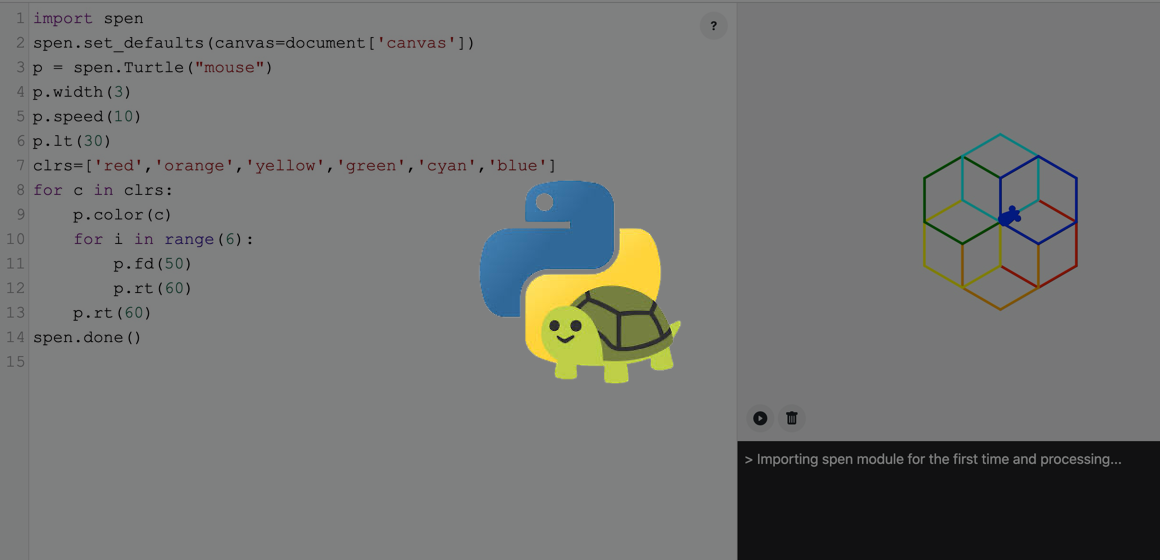The image size is (1160, 560).
Task: Click the 'blue' string in the color list
Action: coord(517,165)
